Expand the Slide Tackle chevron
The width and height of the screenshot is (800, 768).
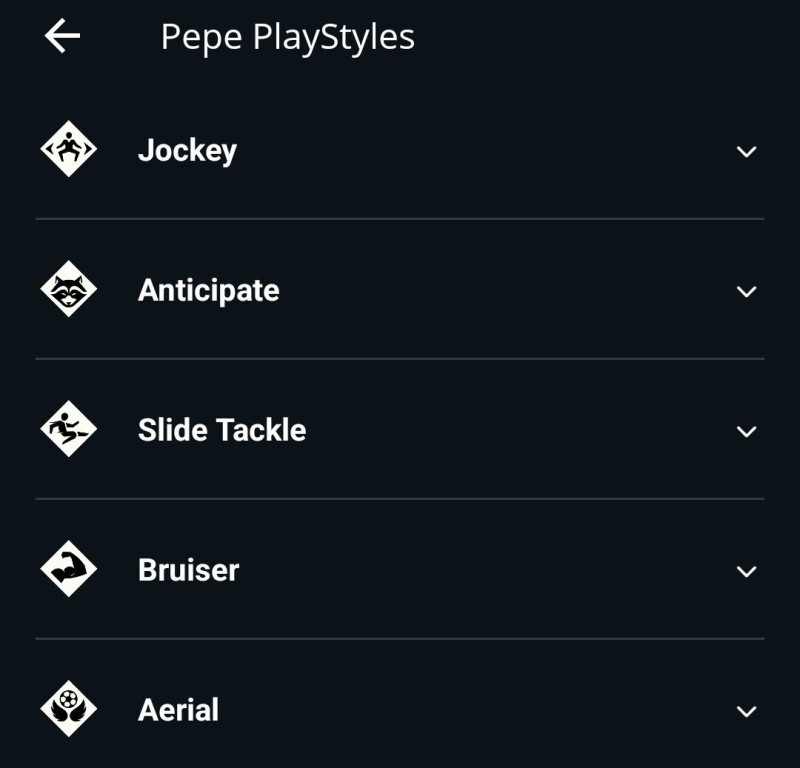click(746, 432)
